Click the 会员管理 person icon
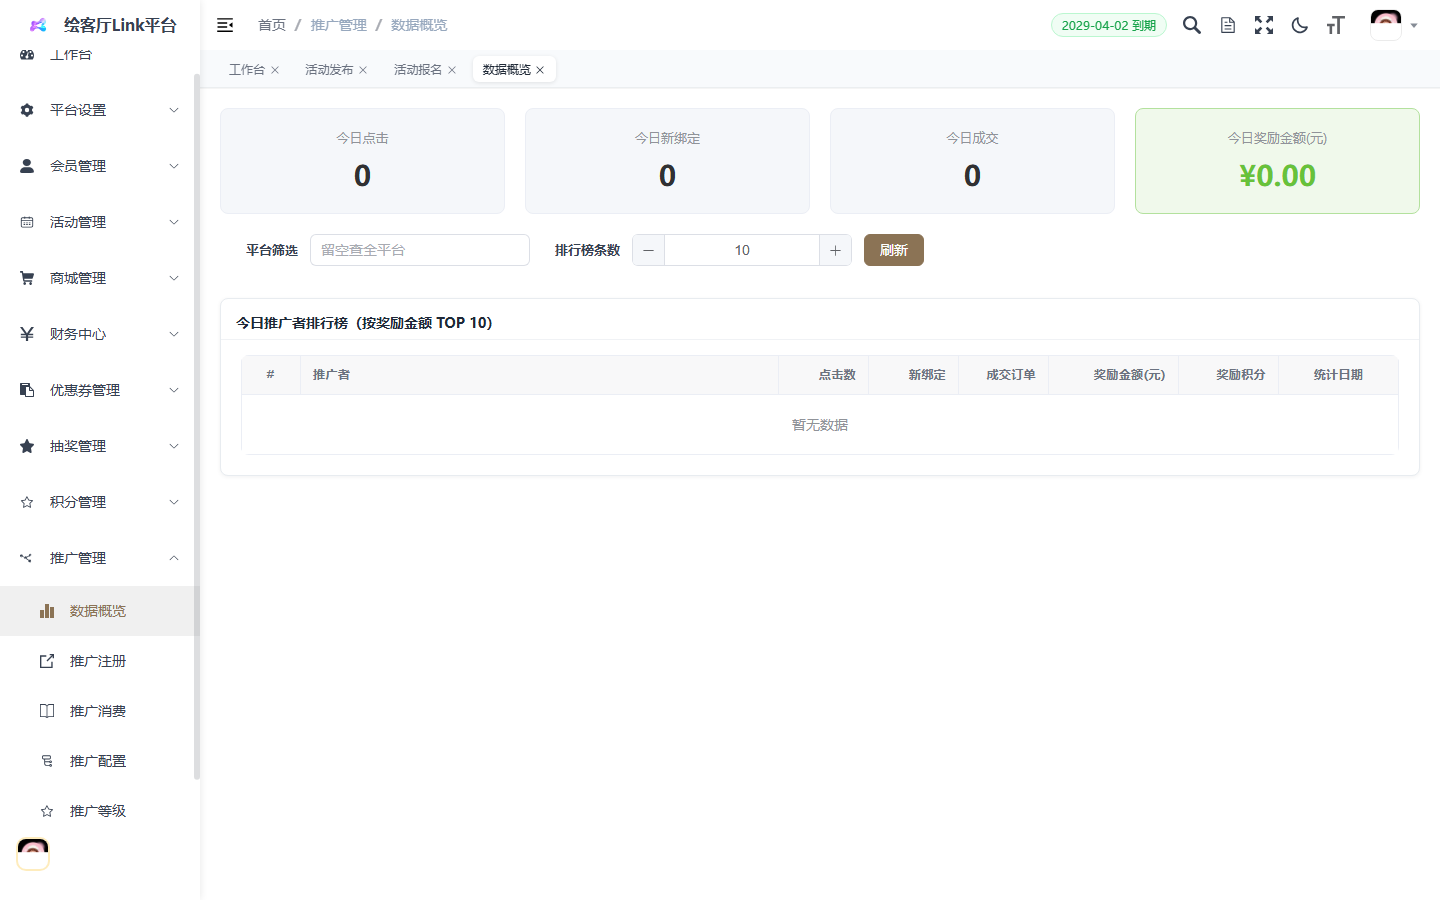The width and height of the screenshot is (1440, 900). click(x=27, y=166)
